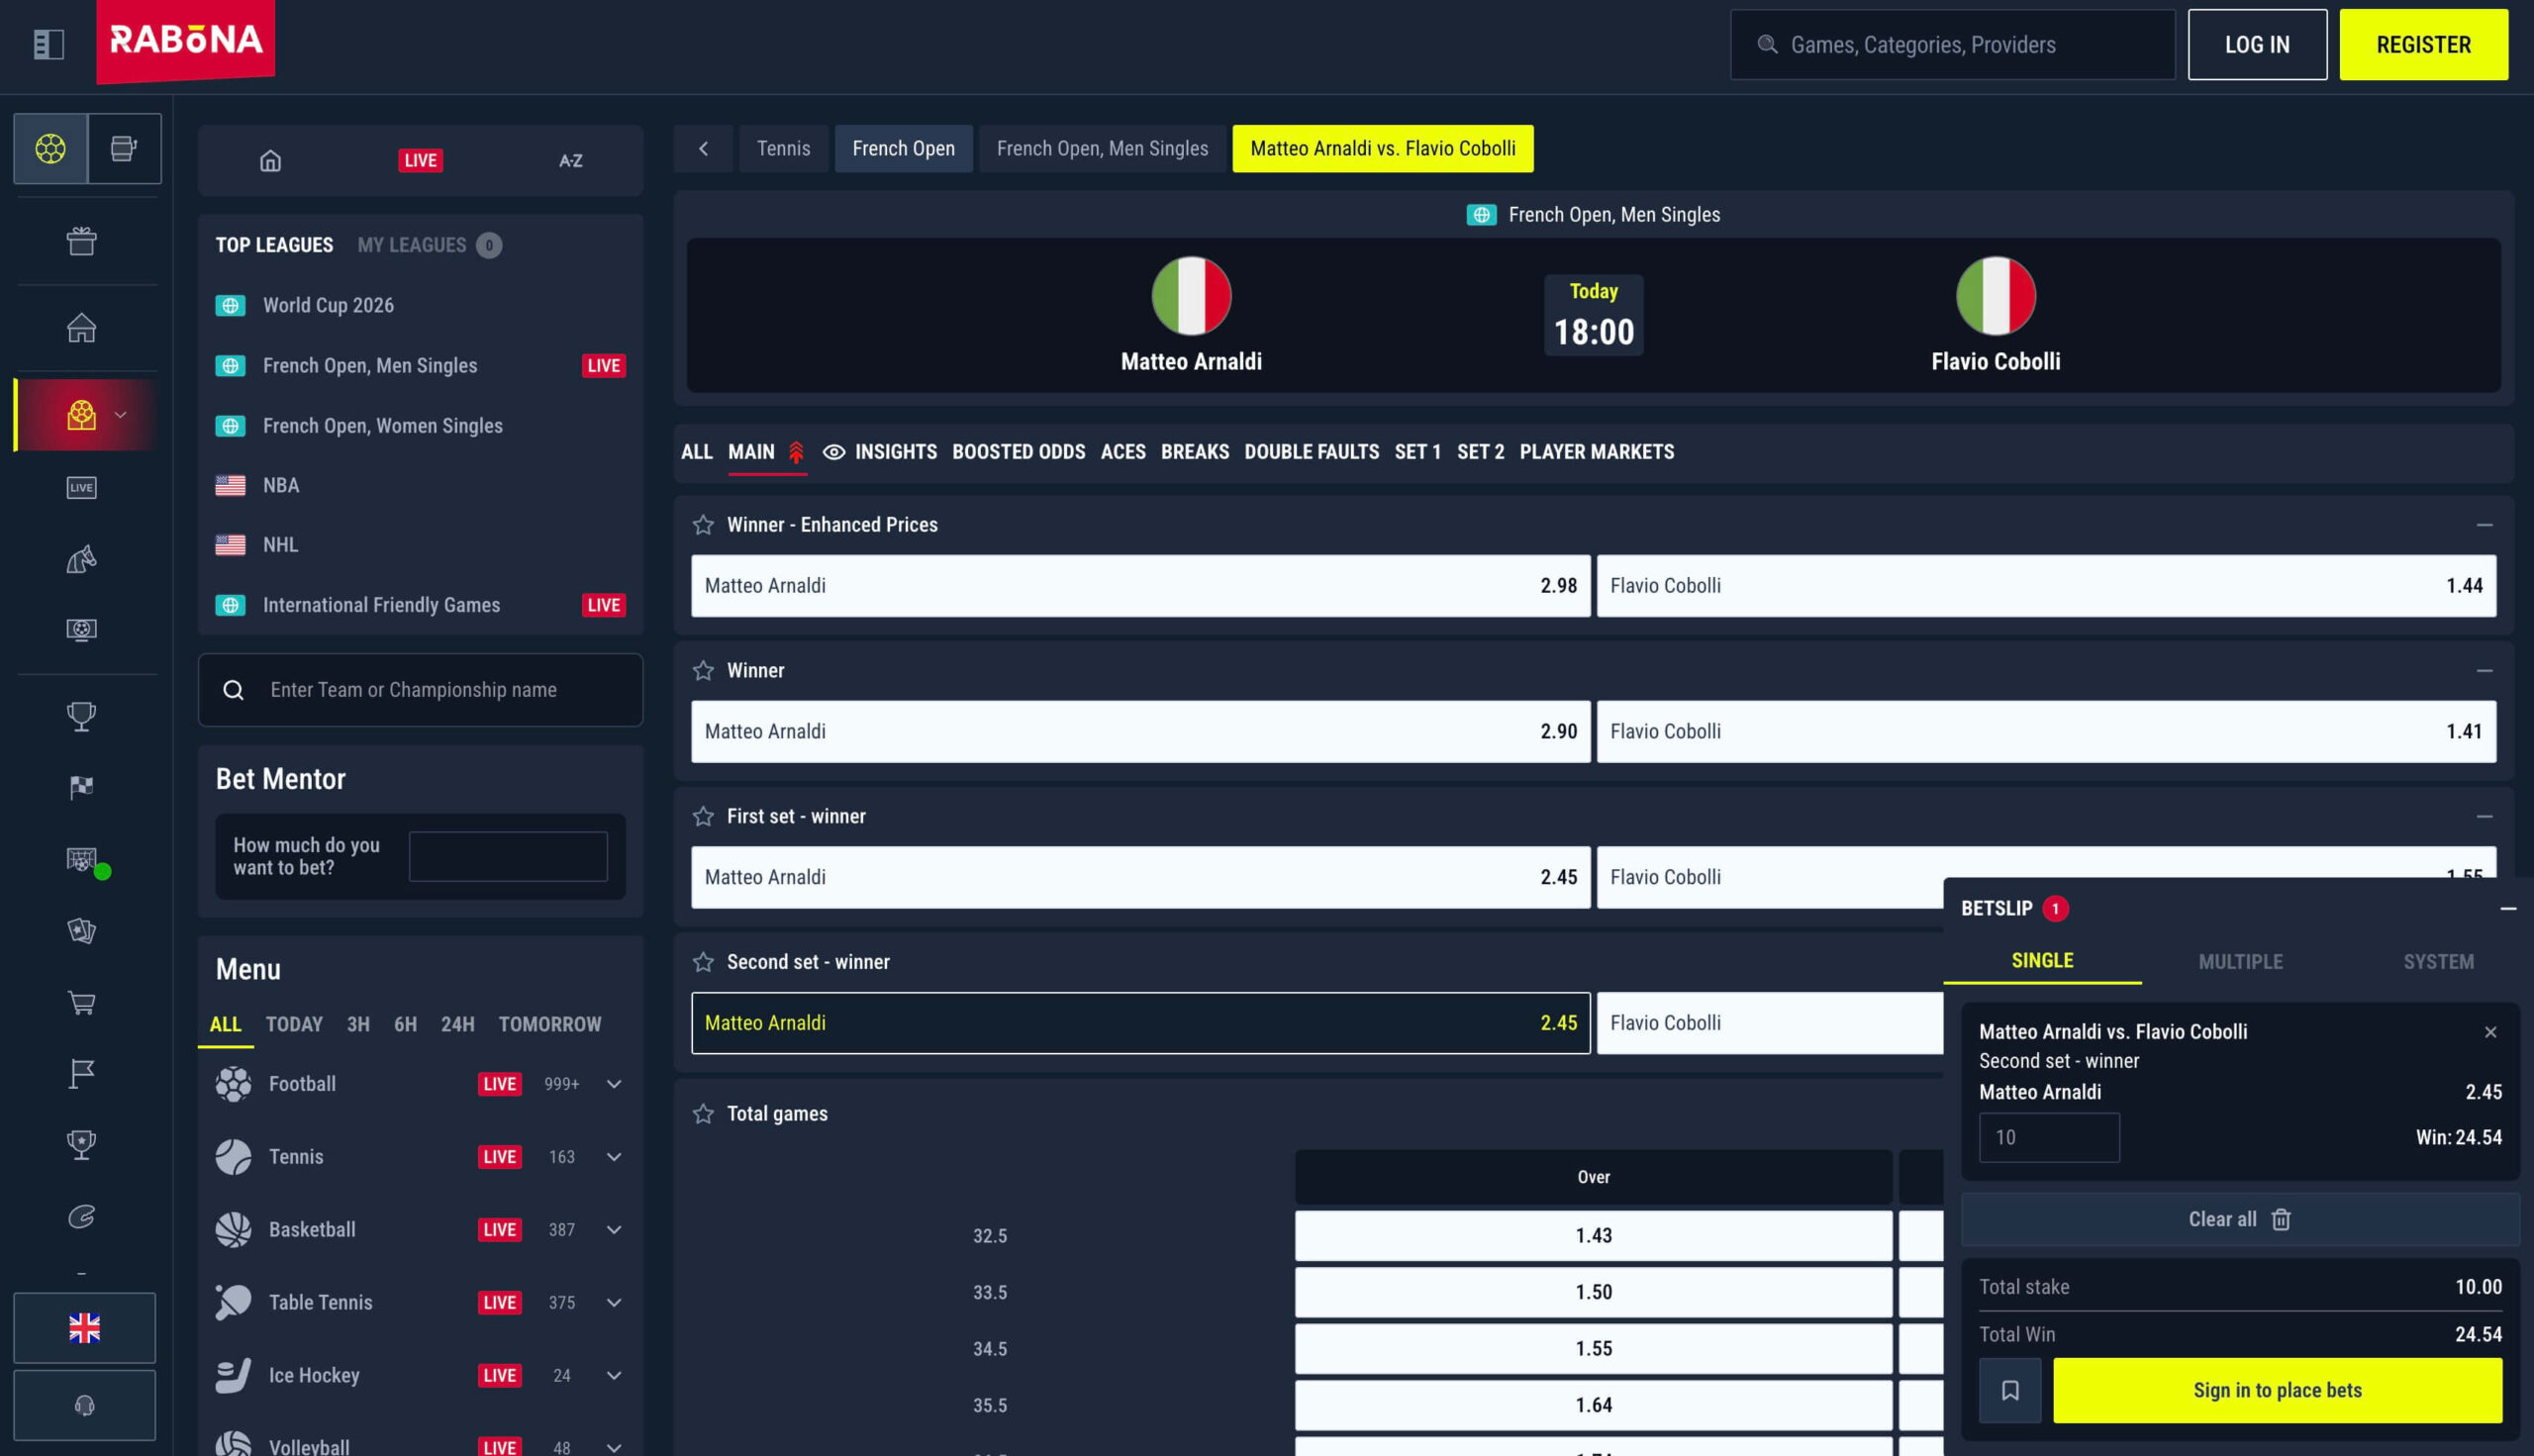
Task: Switch to the ACES market tab
Action: [x=1123, y=452]
